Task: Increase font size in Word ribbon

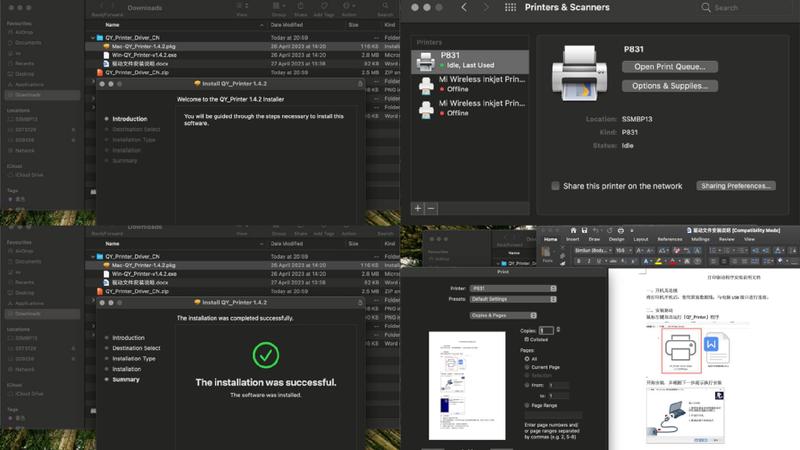Action: coord(638,251)
